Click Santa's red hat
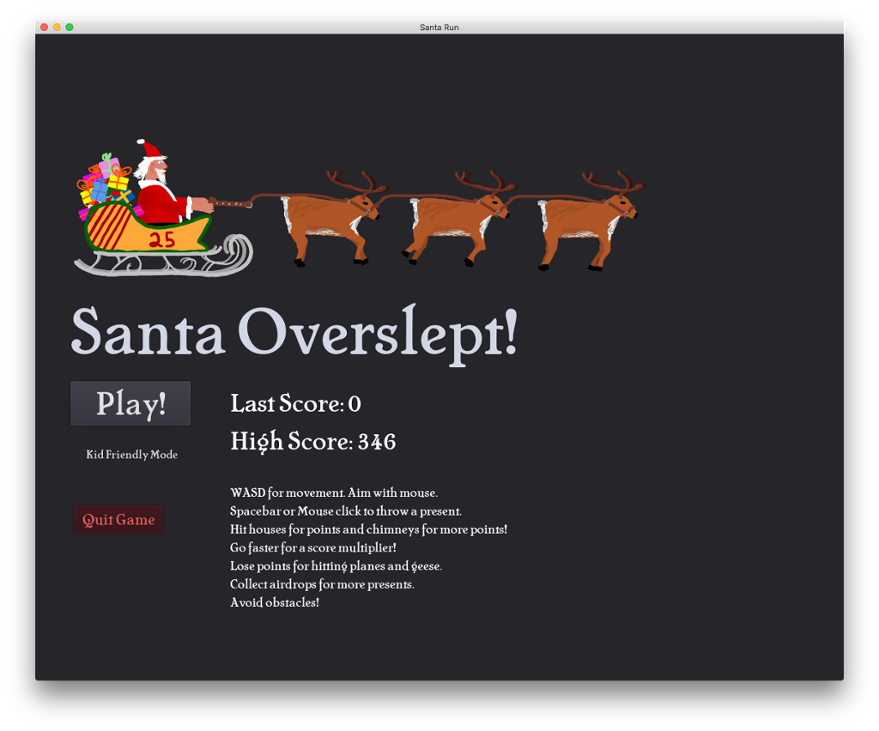This screenshot has height=731, width=879. [152, 150]
